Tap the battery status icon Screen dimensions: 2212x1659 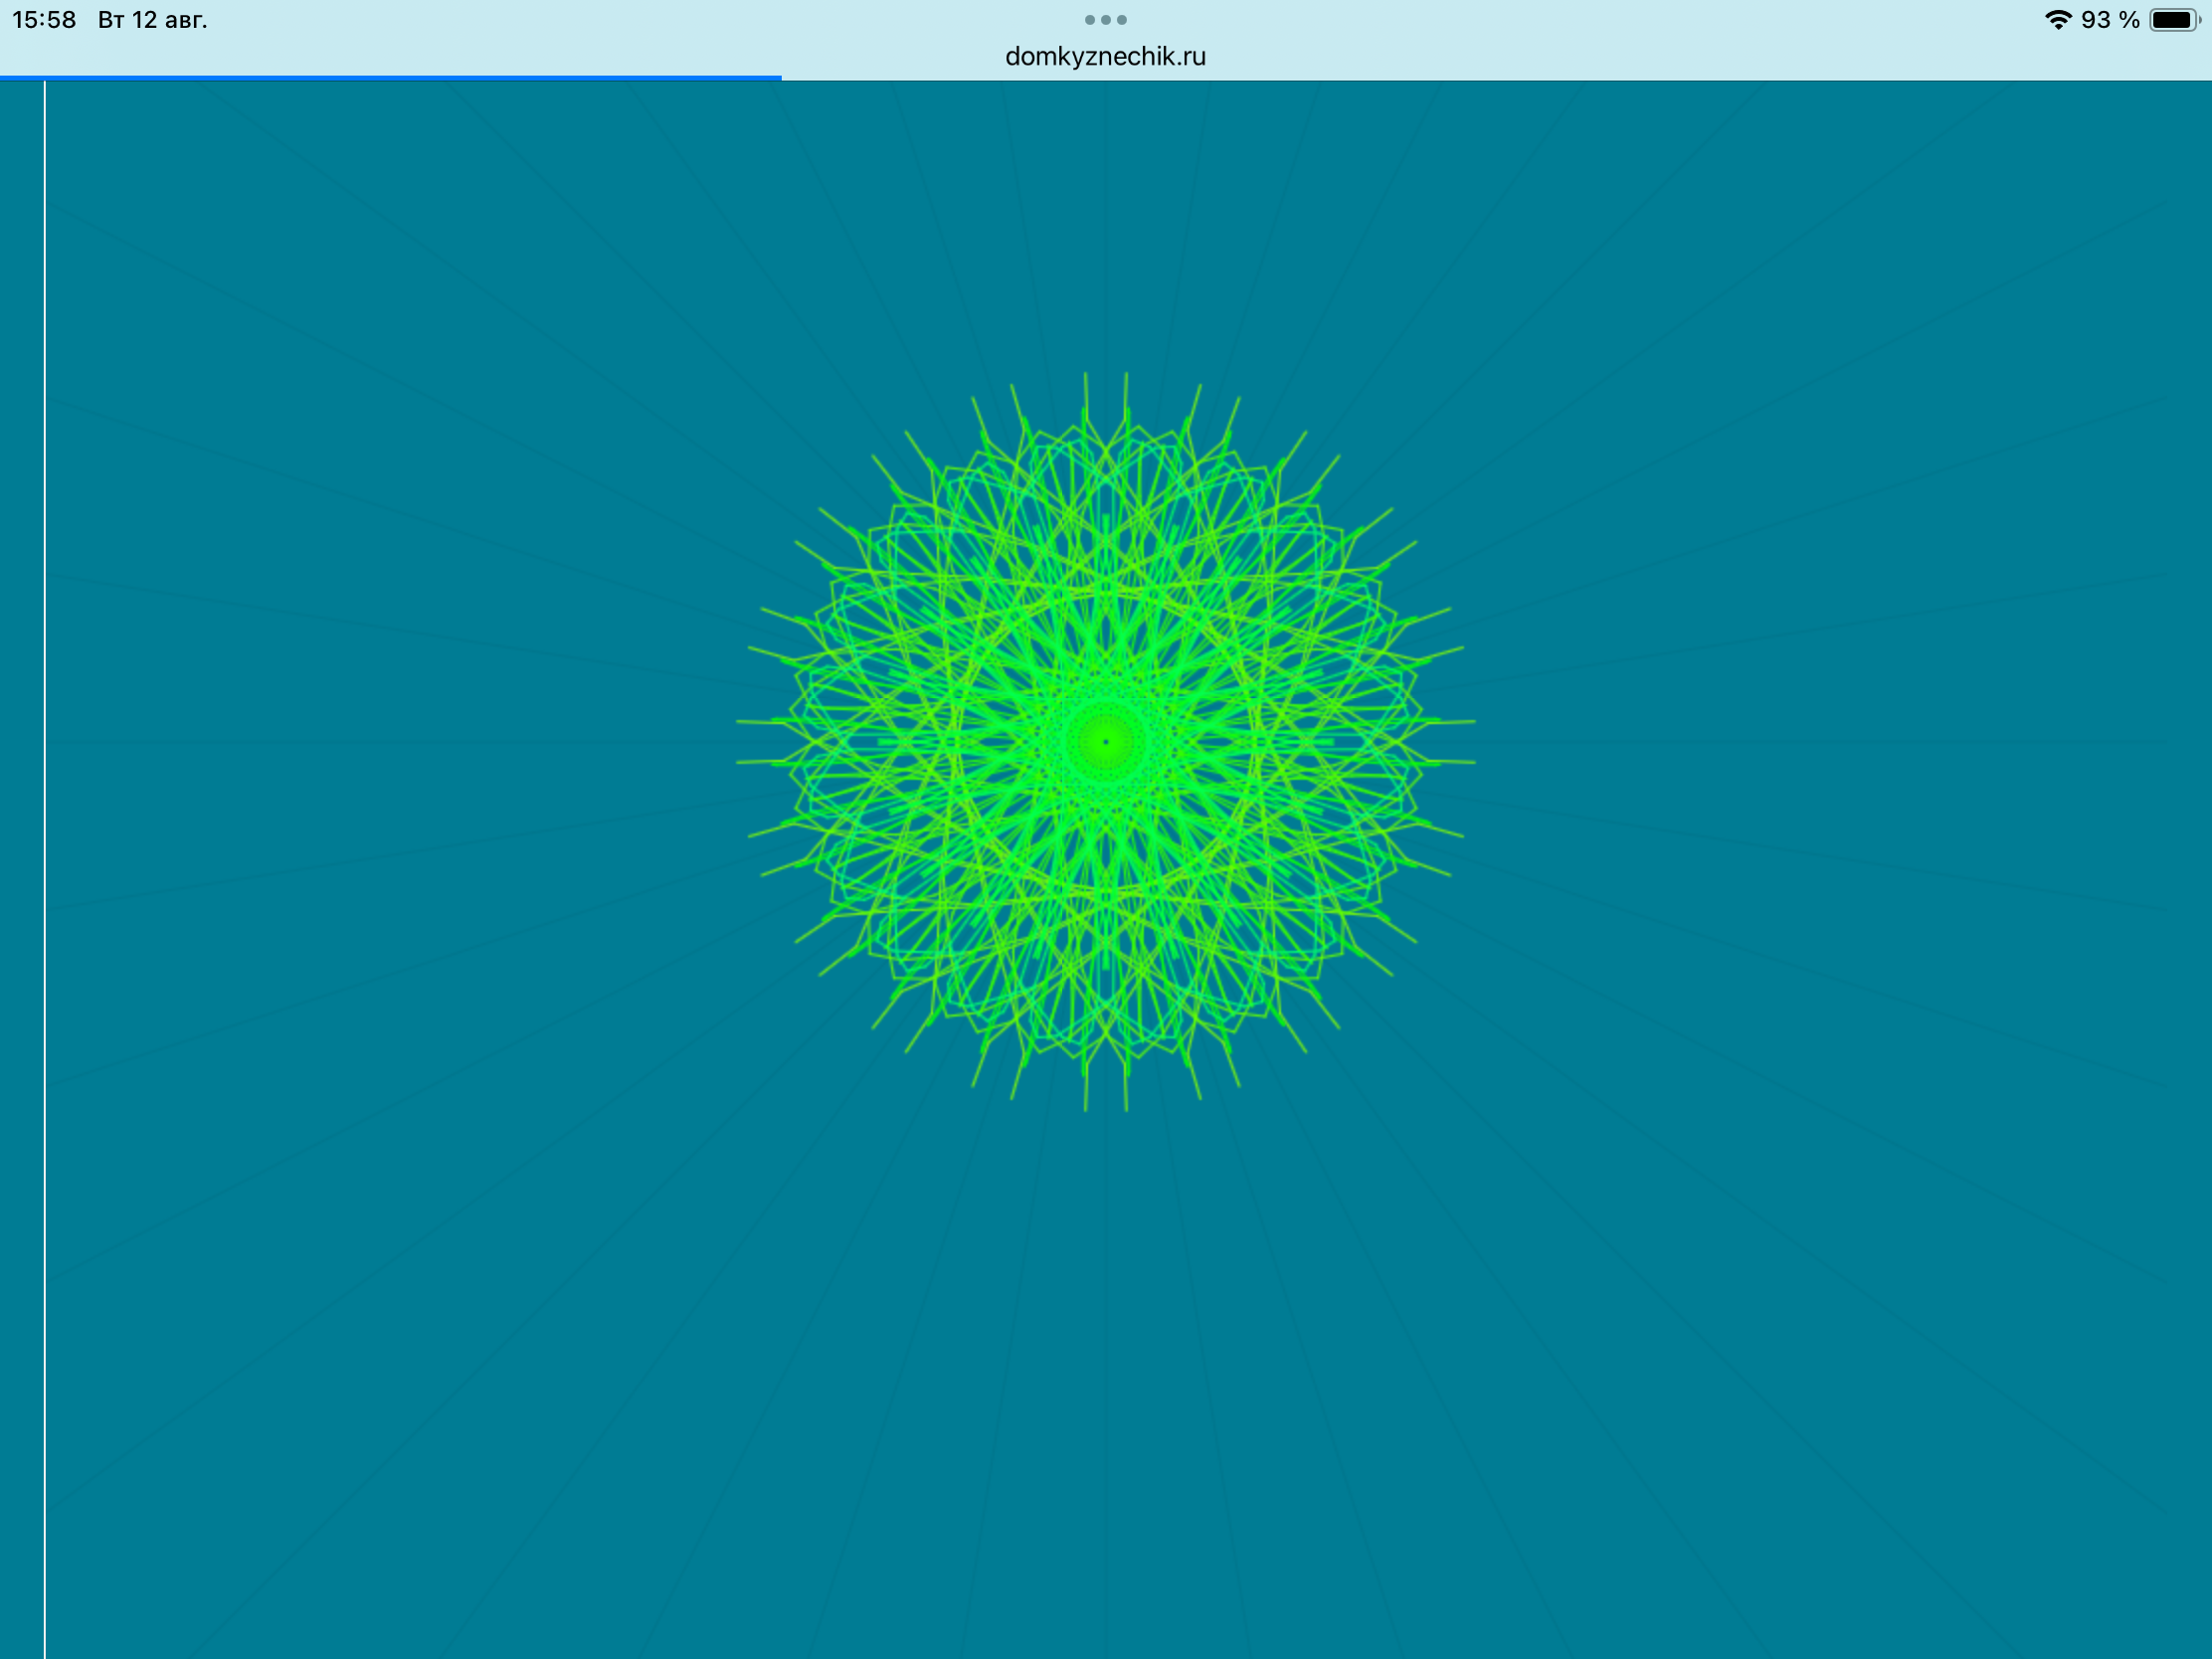pos(2174,20)
